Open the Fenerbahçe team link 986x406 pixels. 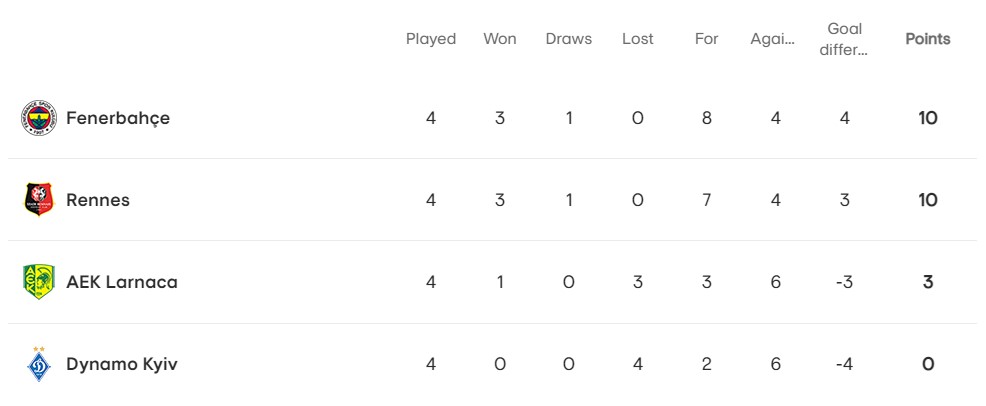click(118, 118)
